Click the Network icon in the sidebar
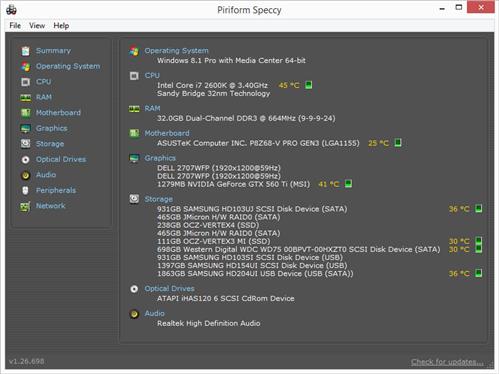Viewport: 499px width, 374px height. point(25,206)
